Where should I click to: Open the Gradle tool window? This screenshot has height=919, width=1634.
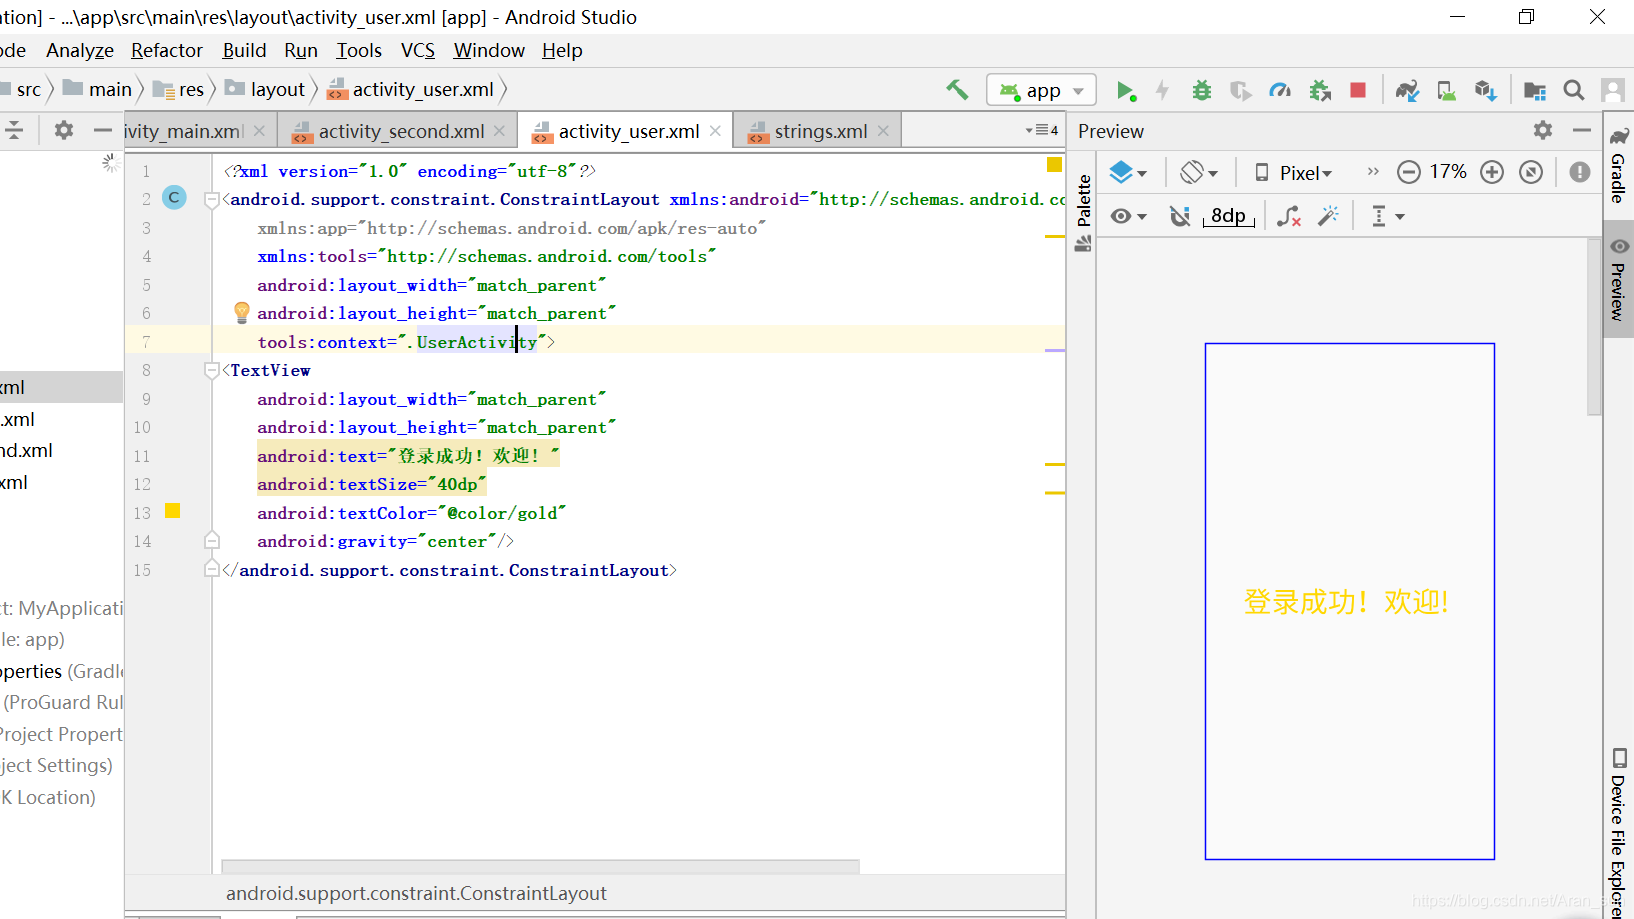[x=1618, y=165]
